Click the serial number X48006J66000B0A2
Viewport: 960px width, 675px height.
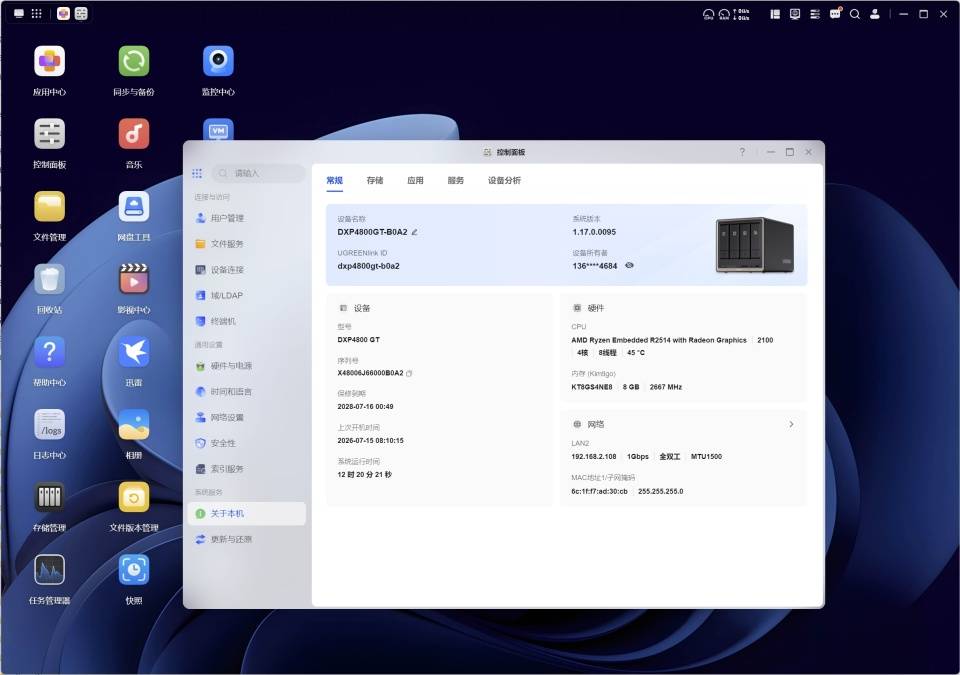click(370, 373)
